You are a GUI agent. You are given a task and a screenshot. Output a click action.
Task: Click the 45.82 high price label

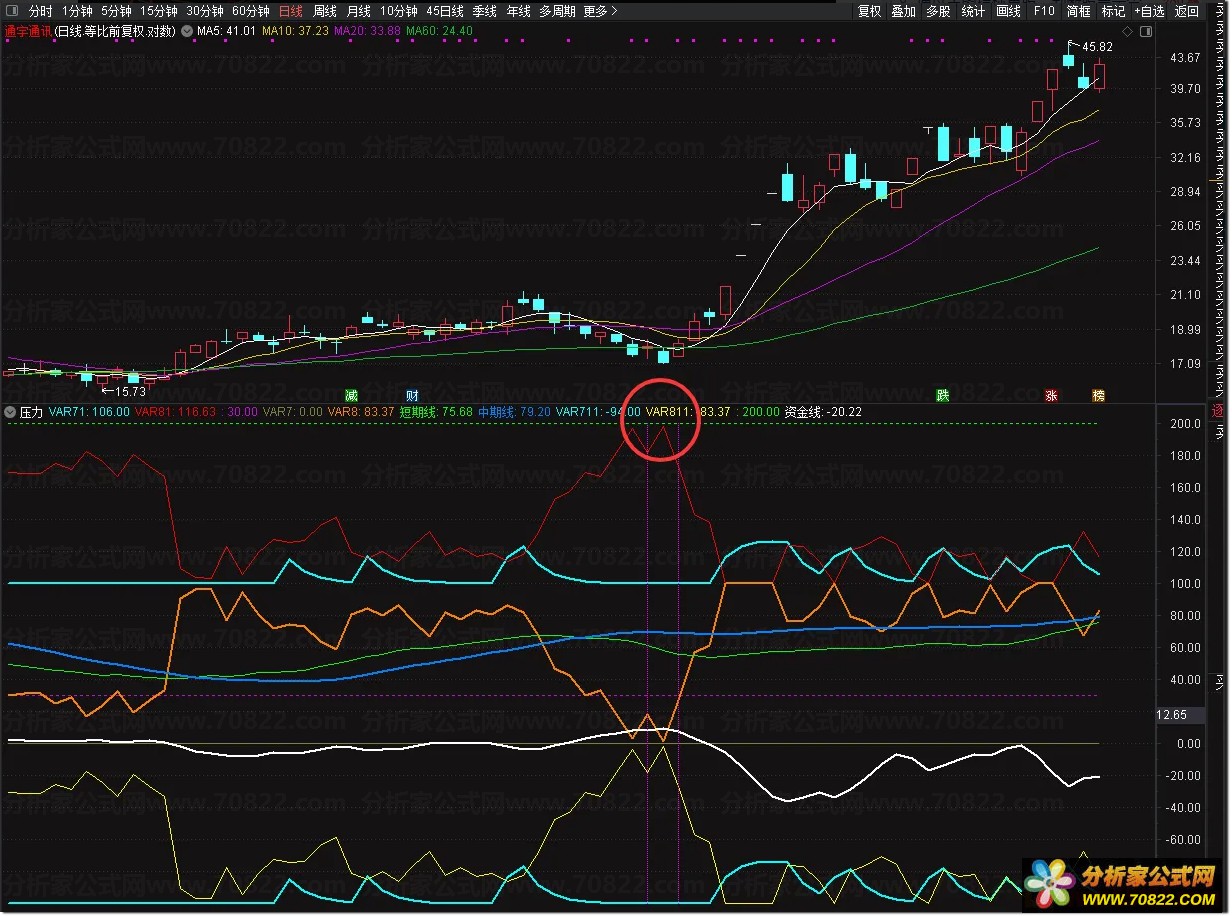pos(1098,47)
